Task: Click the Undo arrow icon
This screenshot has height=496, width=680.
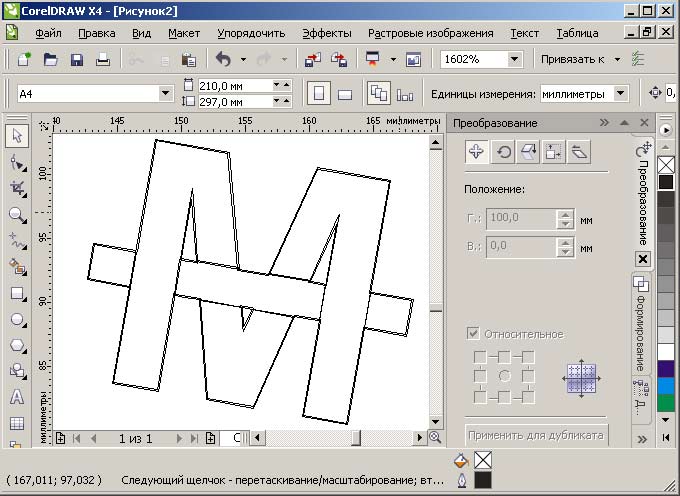Action: click(x=224, y=60)
